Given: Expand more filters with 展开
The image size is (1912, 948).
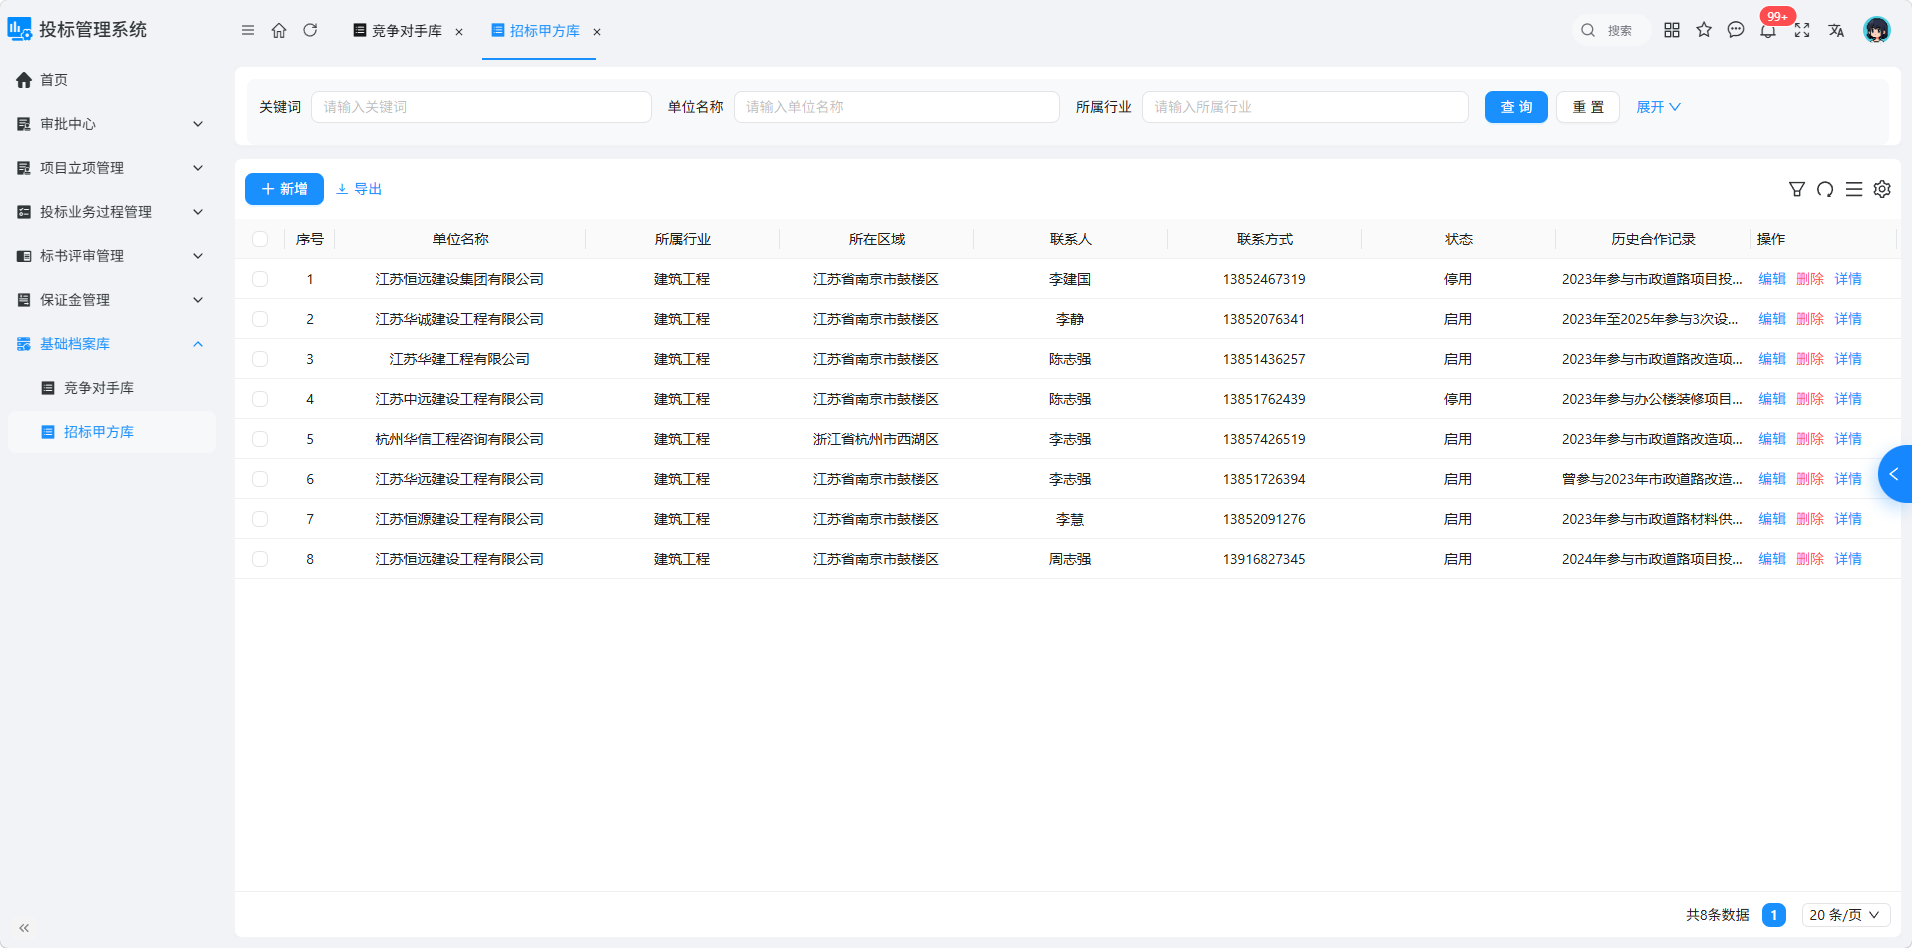Looking at the screenshot, I should [x=1658, y=107].
